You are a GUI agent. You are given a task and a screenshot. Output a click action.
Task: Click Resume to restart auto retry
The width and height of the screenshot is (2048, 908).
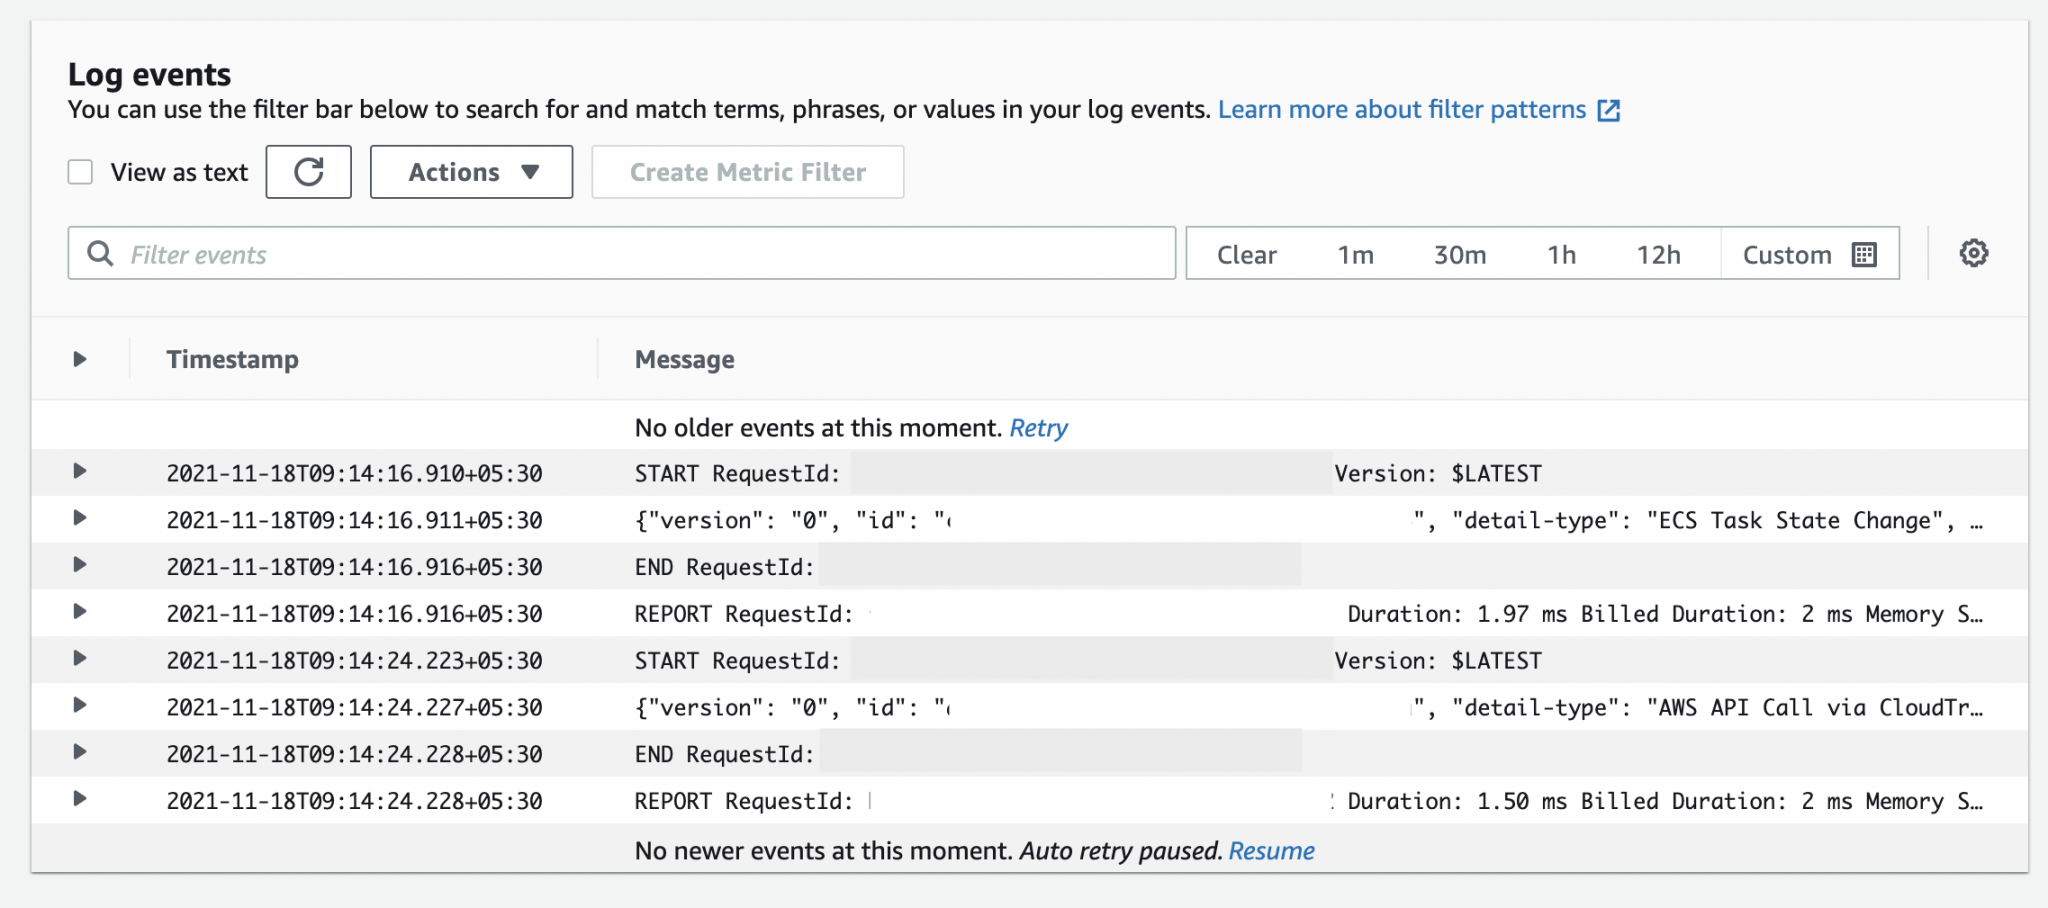click(x=1272, y=850)
